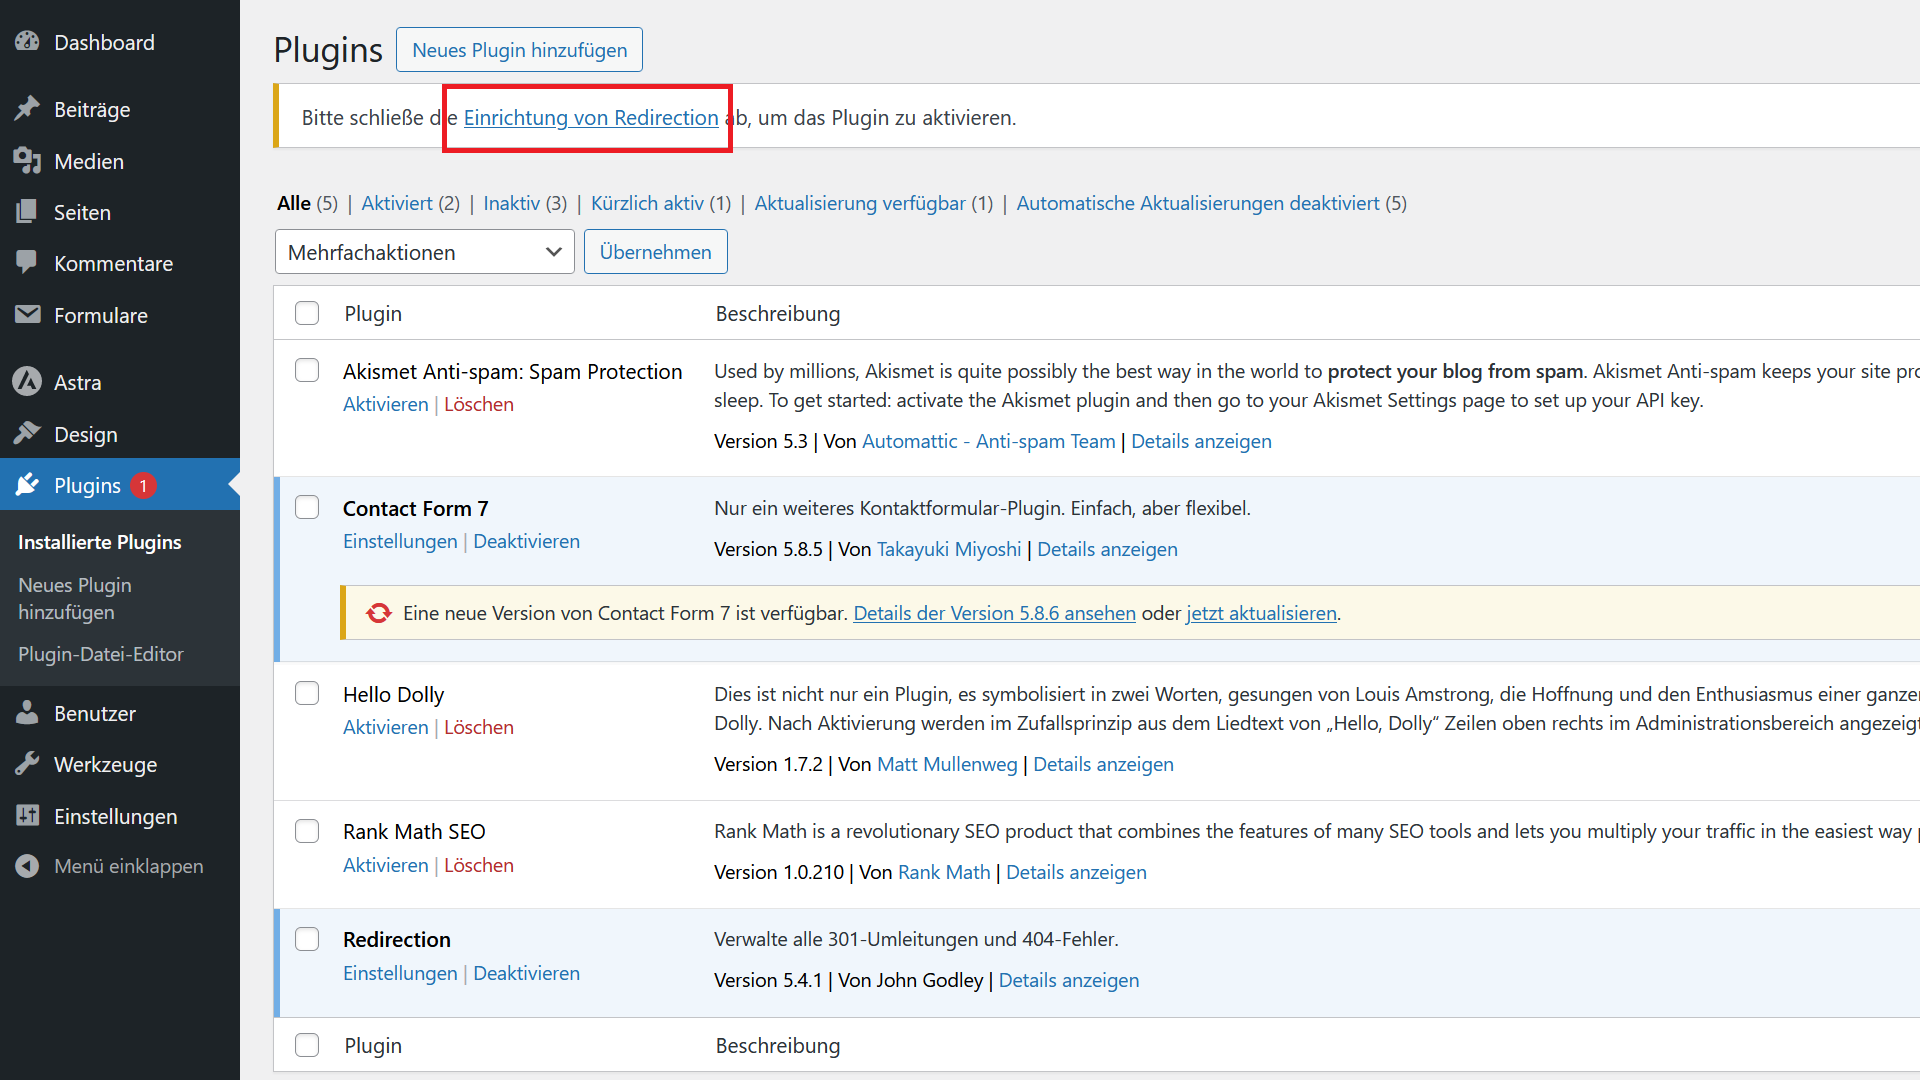
Task: Check the Rank Math SEO checkbox
Action: [307, 831]
